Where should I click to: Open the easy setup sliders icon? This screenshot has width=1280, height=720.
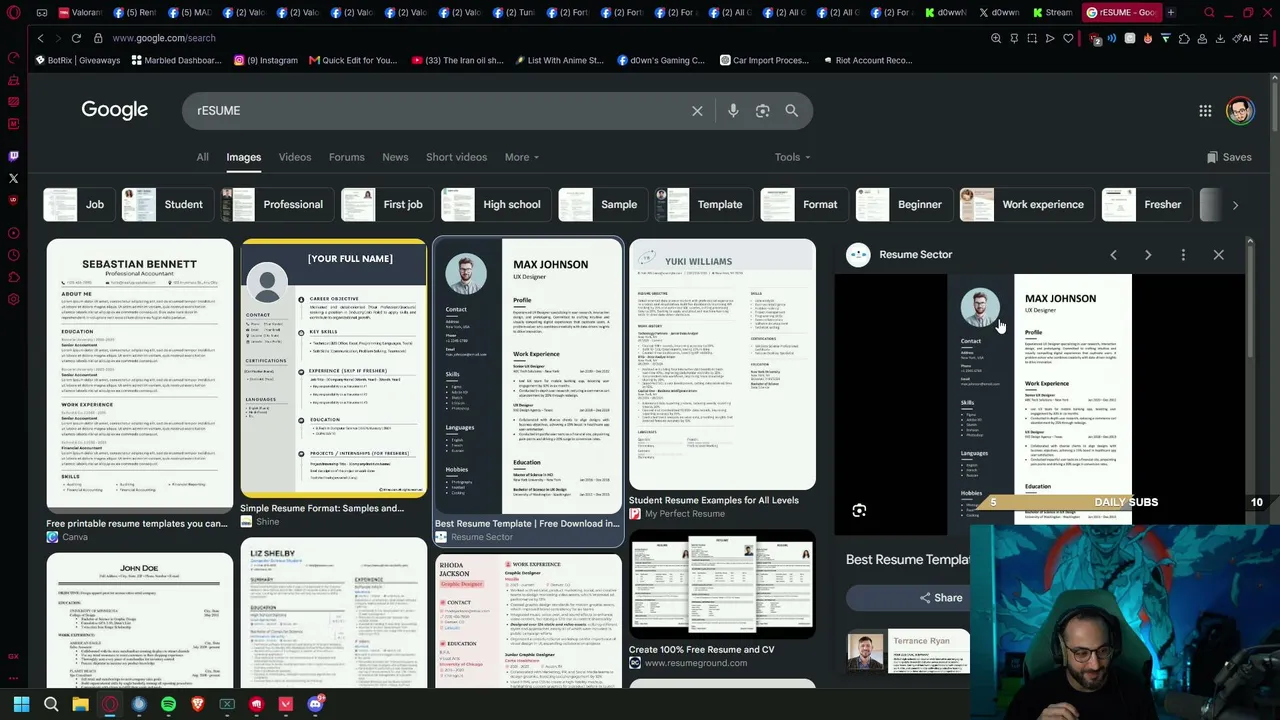click(x=1264, y=38)
